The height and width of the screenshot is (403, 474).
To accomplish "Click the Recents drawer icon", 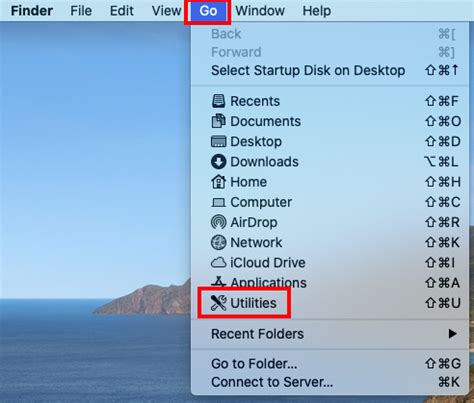I will click(219, 101).
